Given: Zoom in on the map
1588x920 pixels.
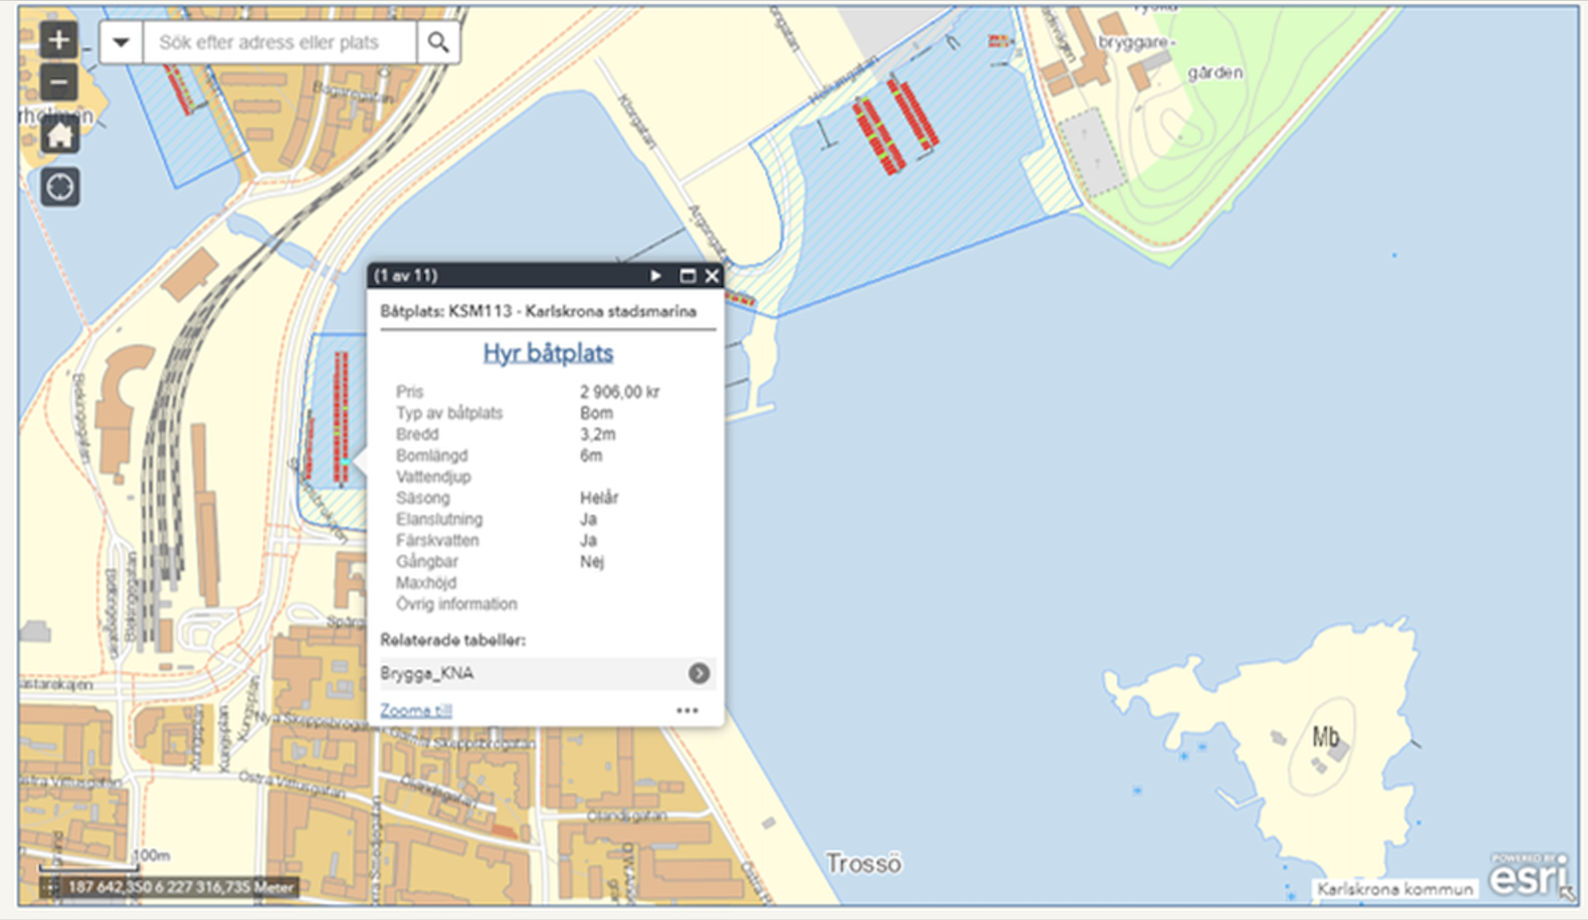Looking at the screenshot, I should tap(59, 40).
